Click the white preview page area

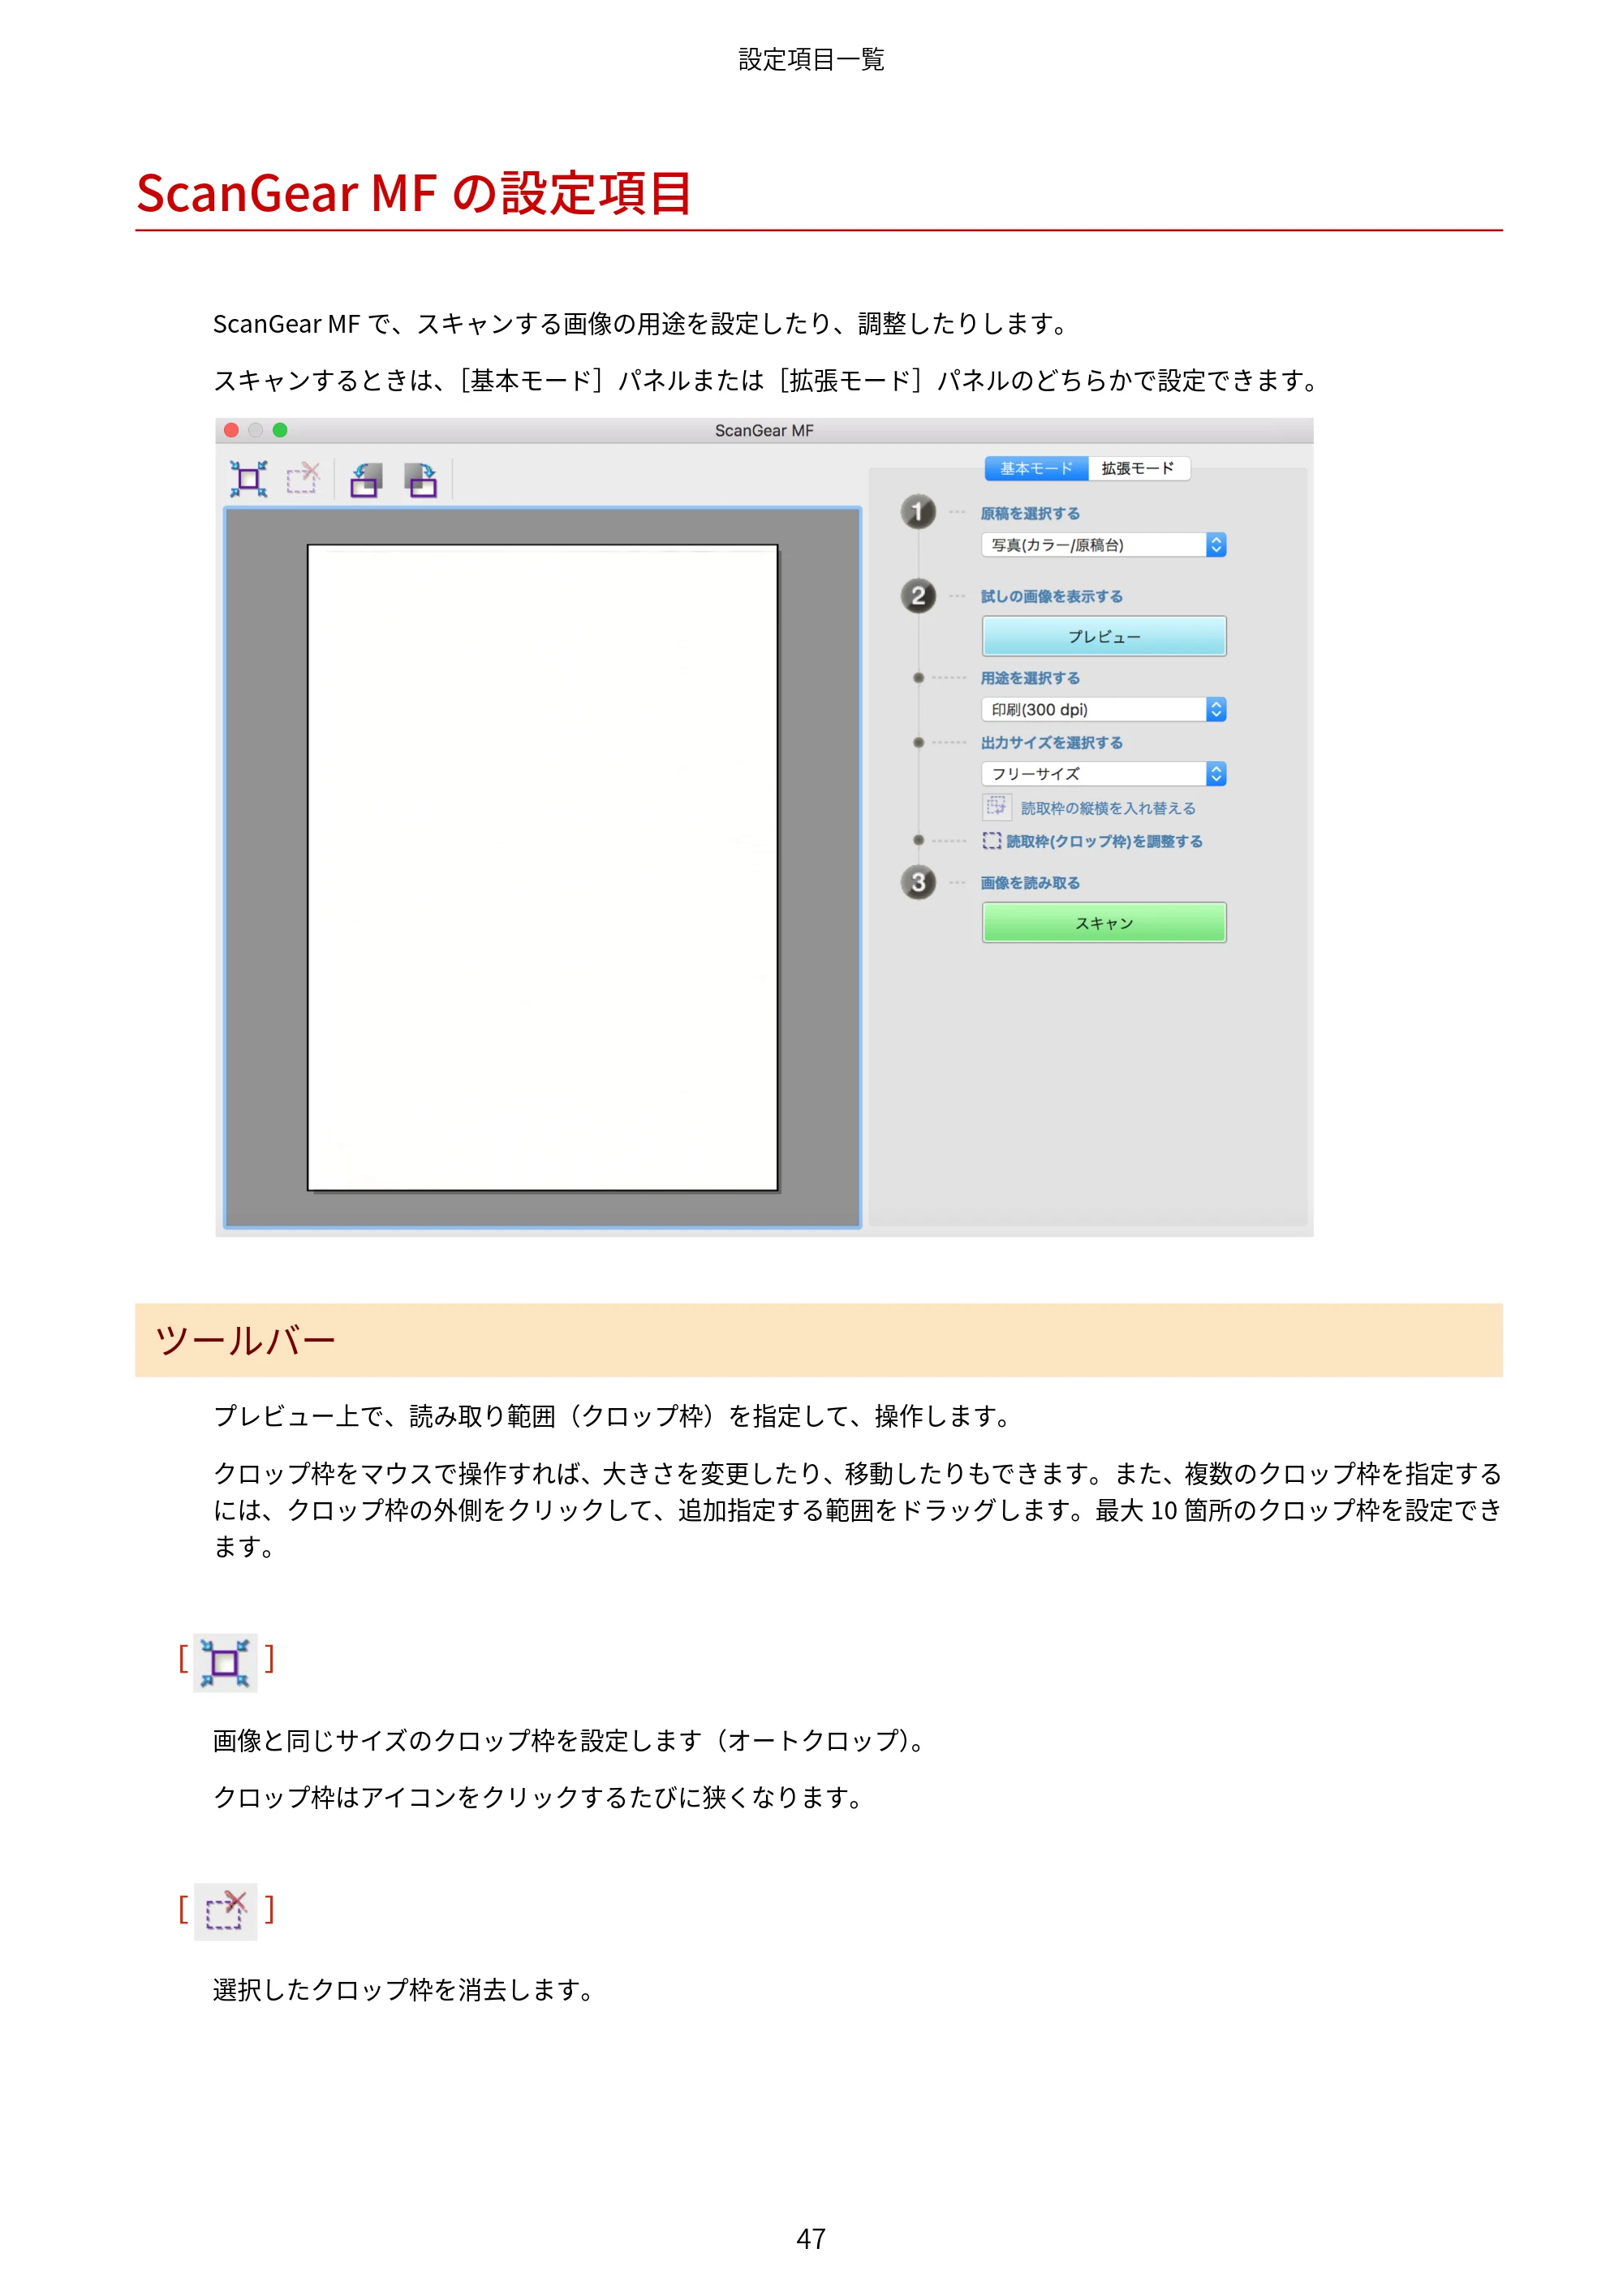click(542, 868)
